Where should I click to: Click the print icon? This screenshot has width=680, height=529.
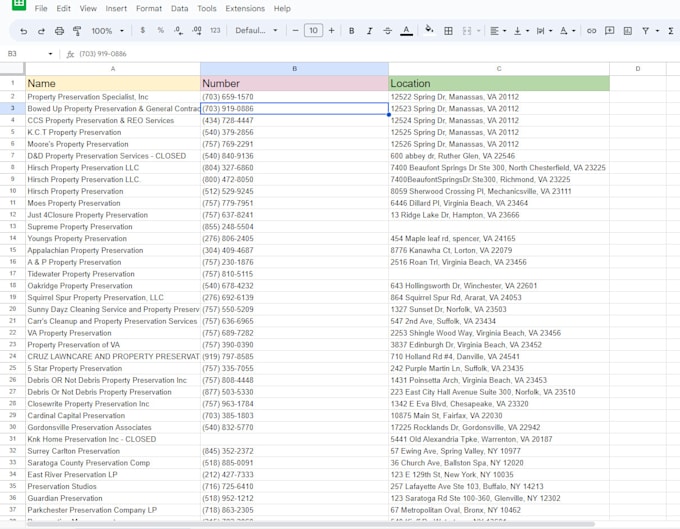pyautogui.click(x=60, y=31)
